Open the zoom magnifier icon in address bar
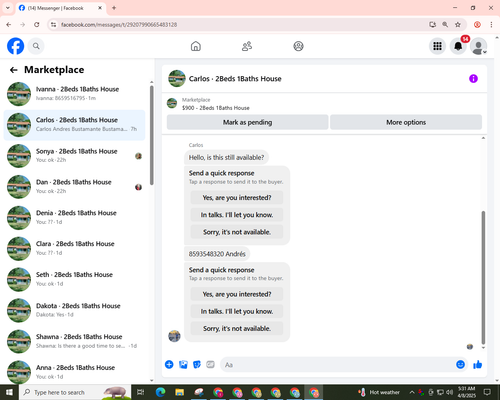This screenshot has height=400, width=500. 445,25
